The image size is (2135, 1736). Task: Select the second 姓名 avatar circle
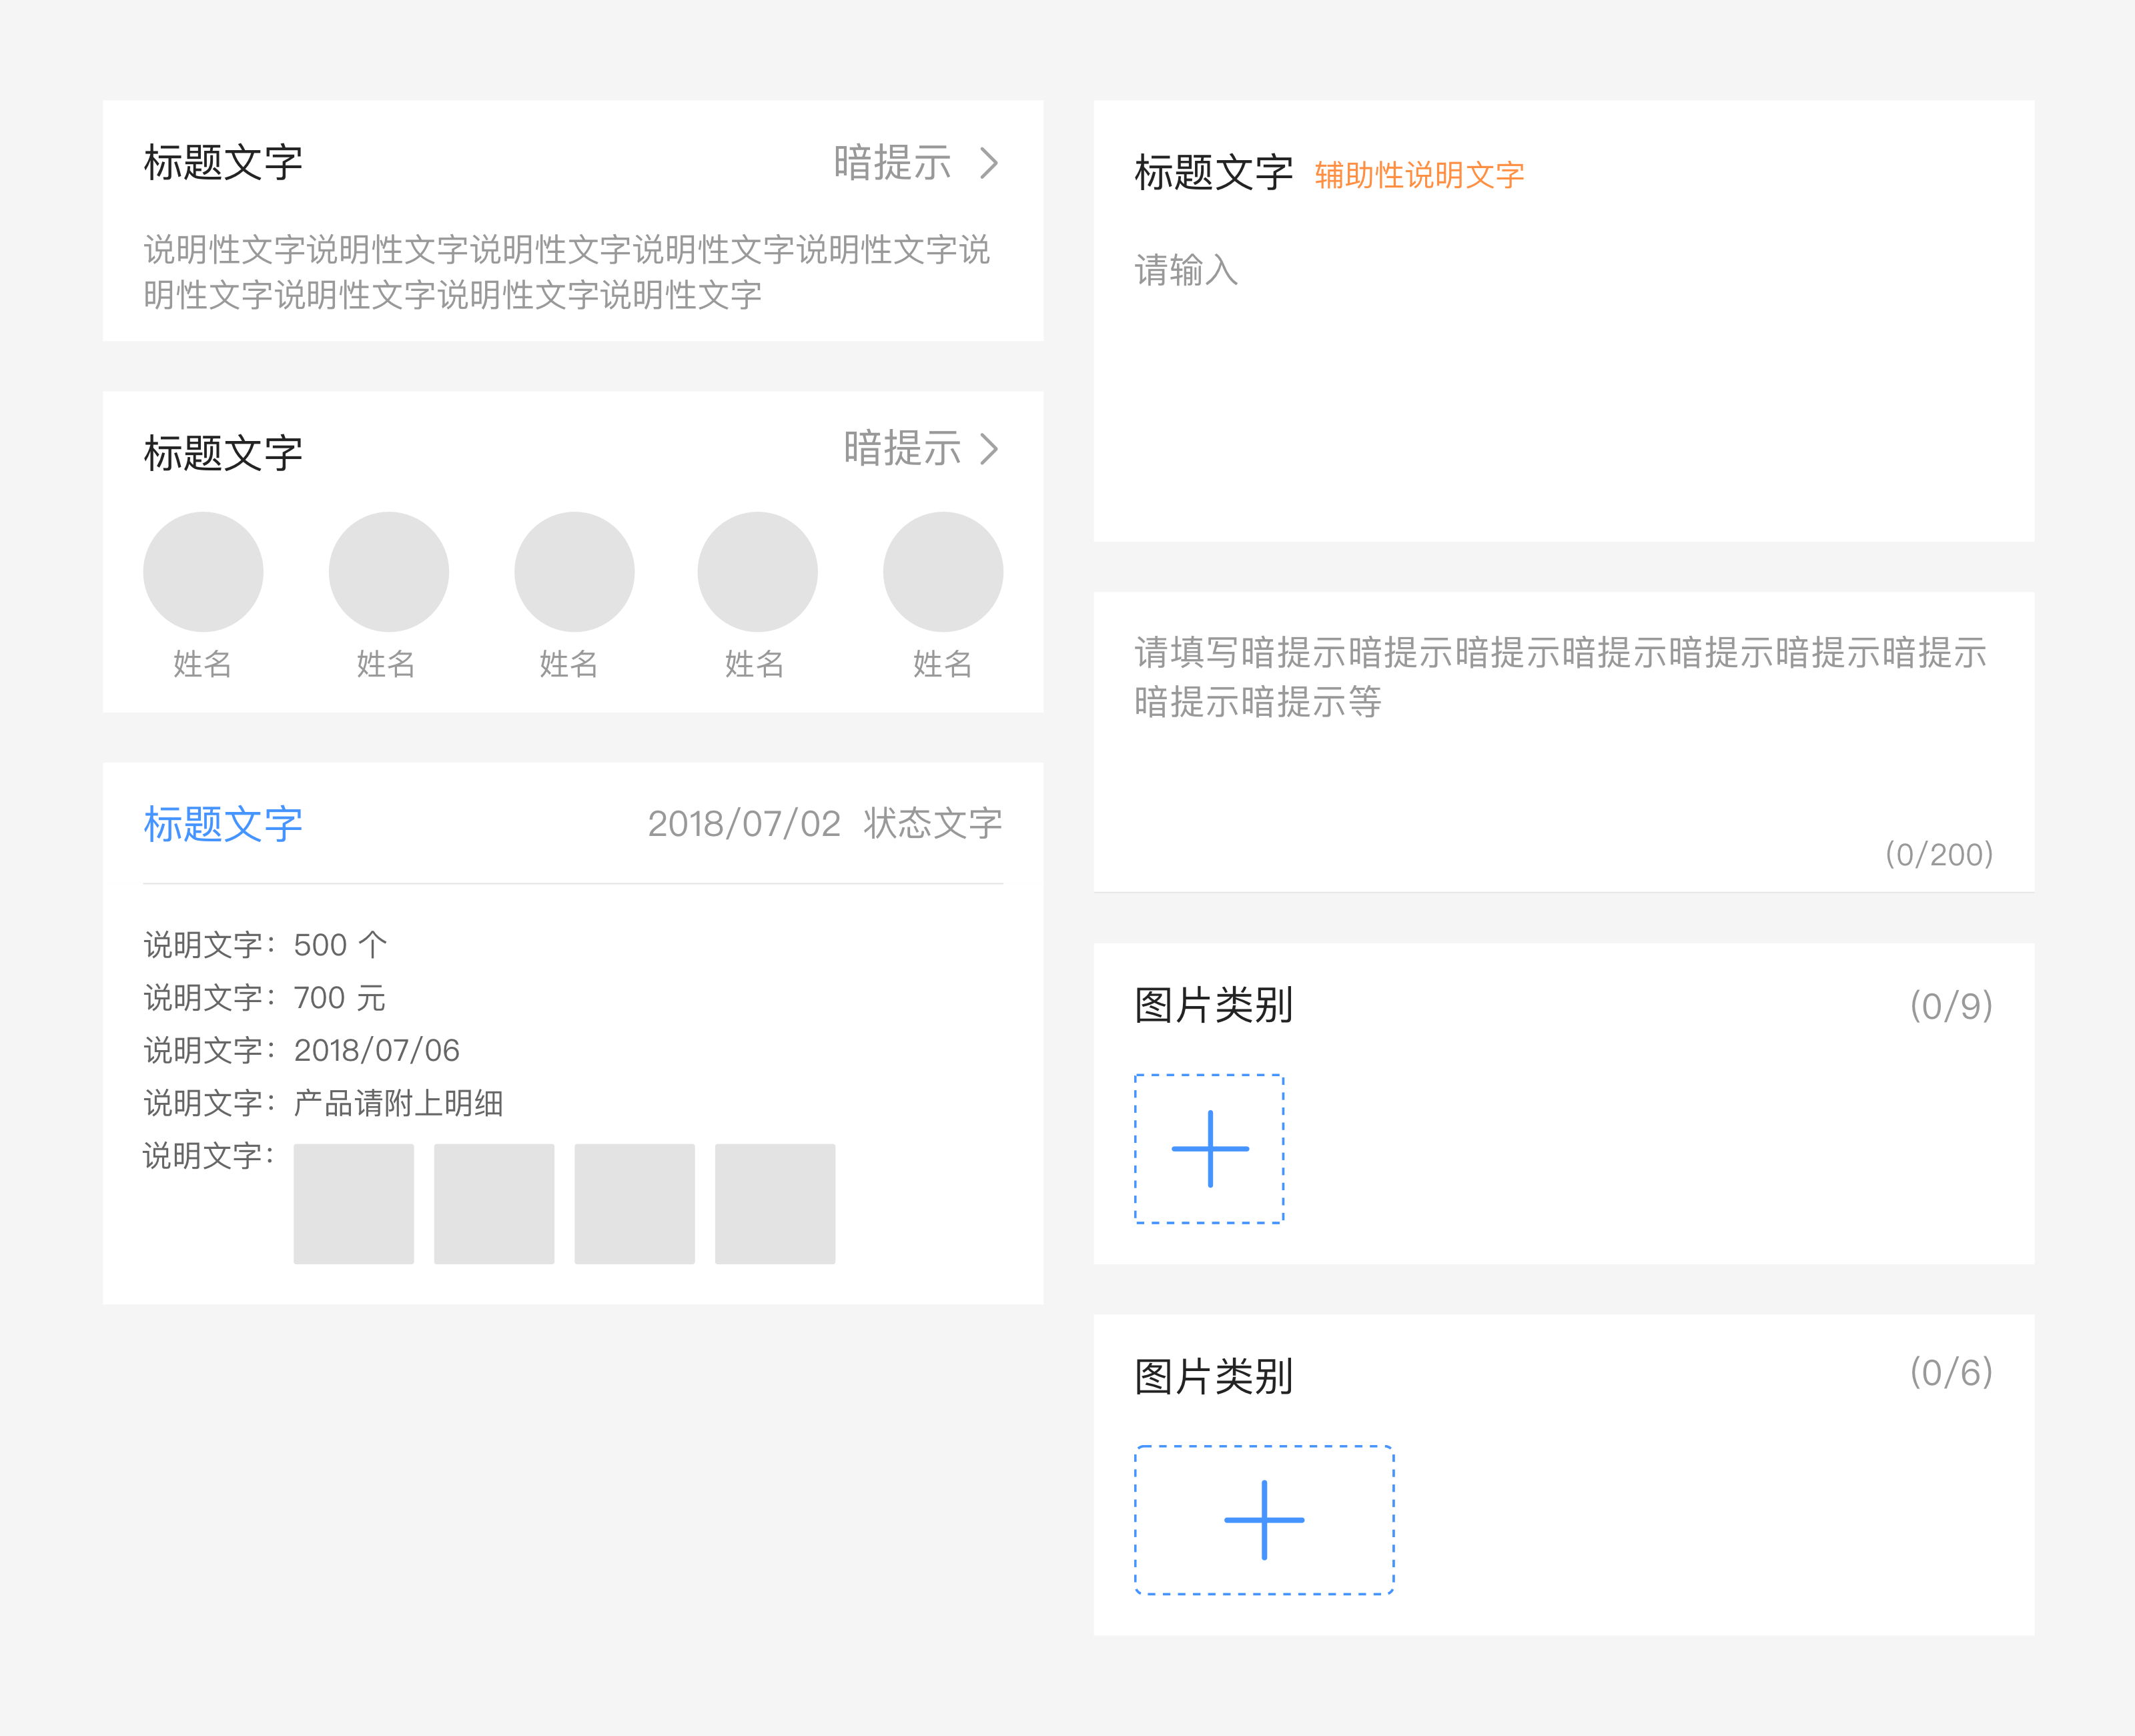(388, 571)
